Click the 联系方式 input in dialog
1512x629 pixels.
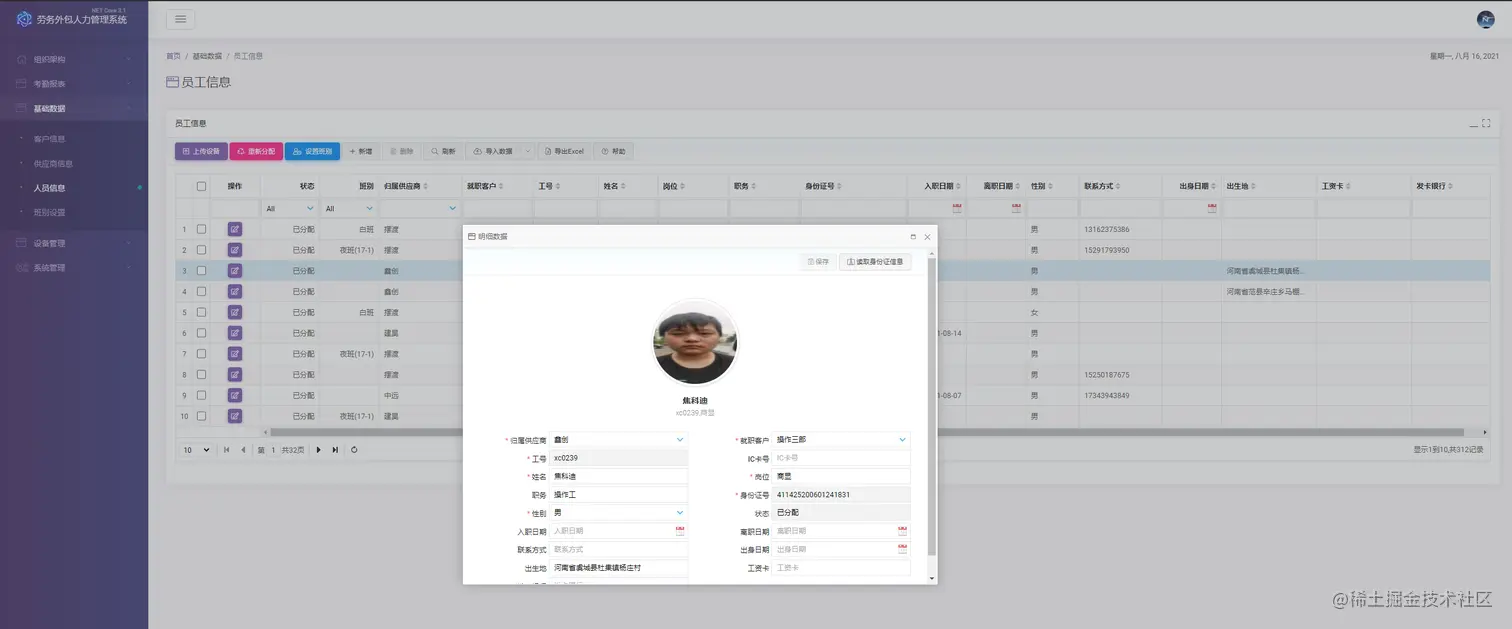[619, 549]
